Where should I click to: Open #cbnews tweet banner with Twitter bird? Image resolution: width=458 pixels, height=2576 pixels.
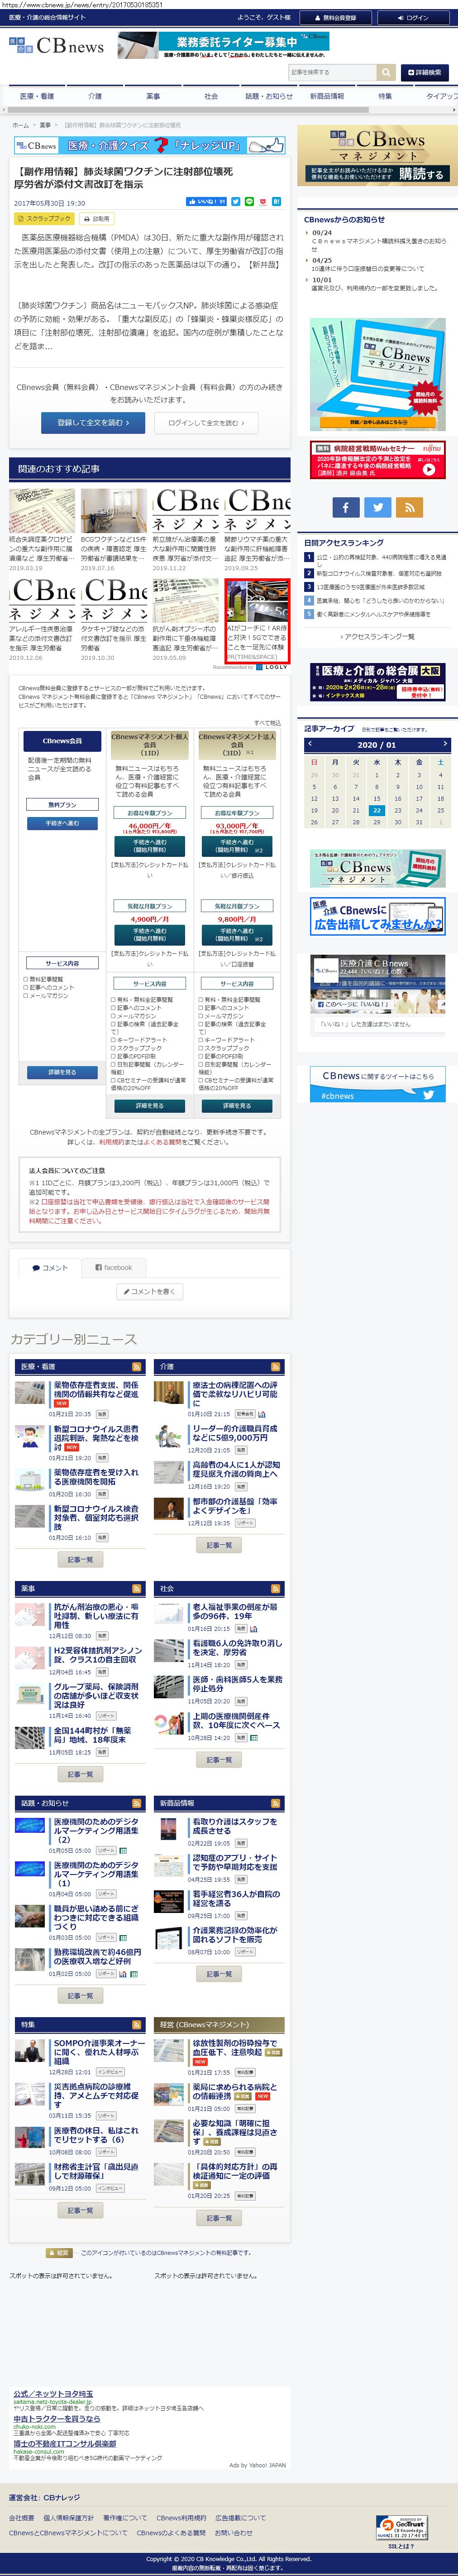(377, 1084)
